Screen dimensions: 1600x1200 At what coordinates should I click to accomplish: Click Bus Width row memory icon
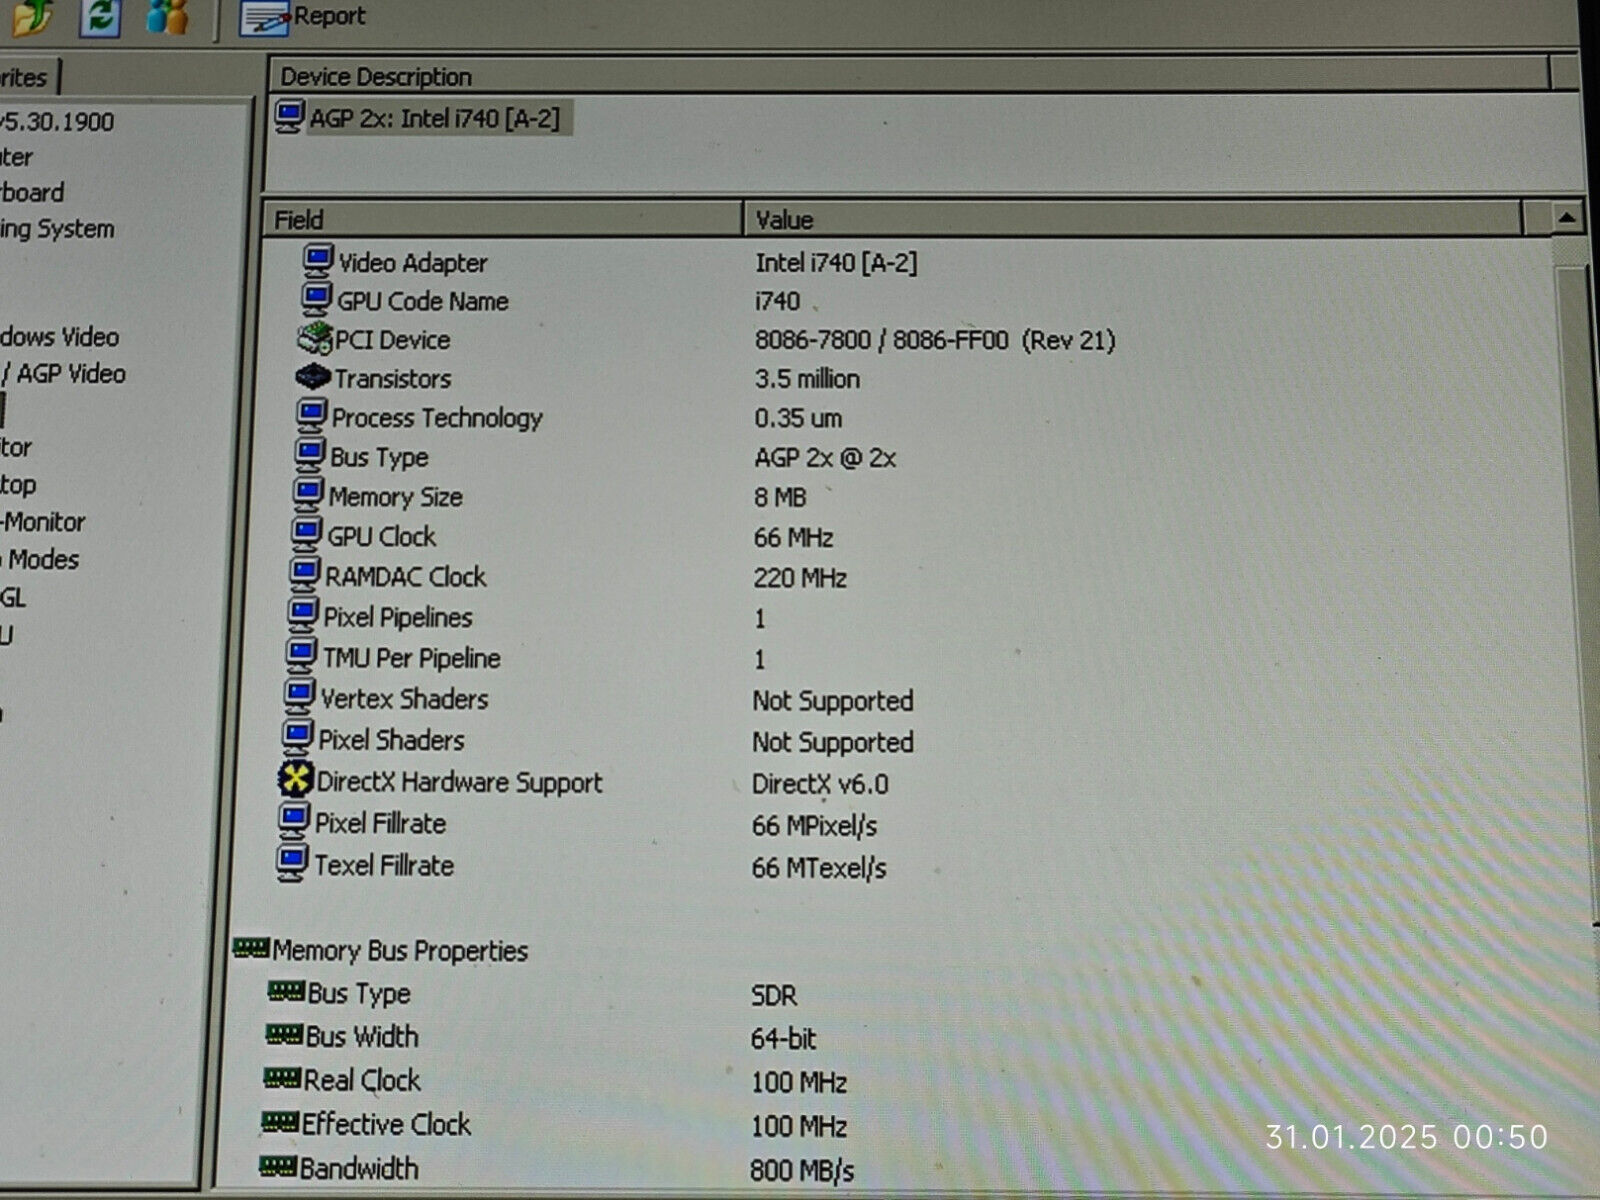click(x=284, y=1033)
